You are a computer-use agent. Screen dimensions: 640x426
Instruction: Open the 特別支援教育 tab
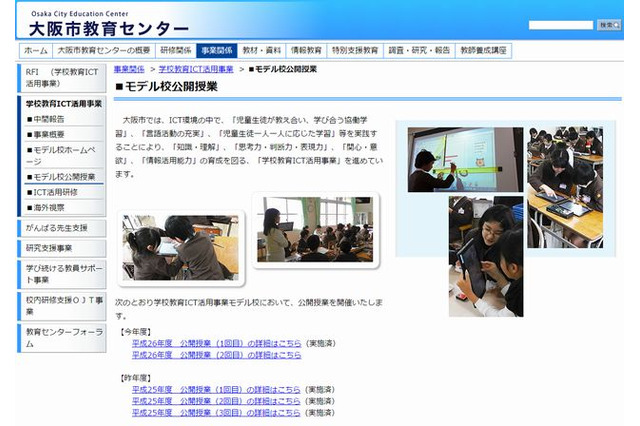click(355, 51)
